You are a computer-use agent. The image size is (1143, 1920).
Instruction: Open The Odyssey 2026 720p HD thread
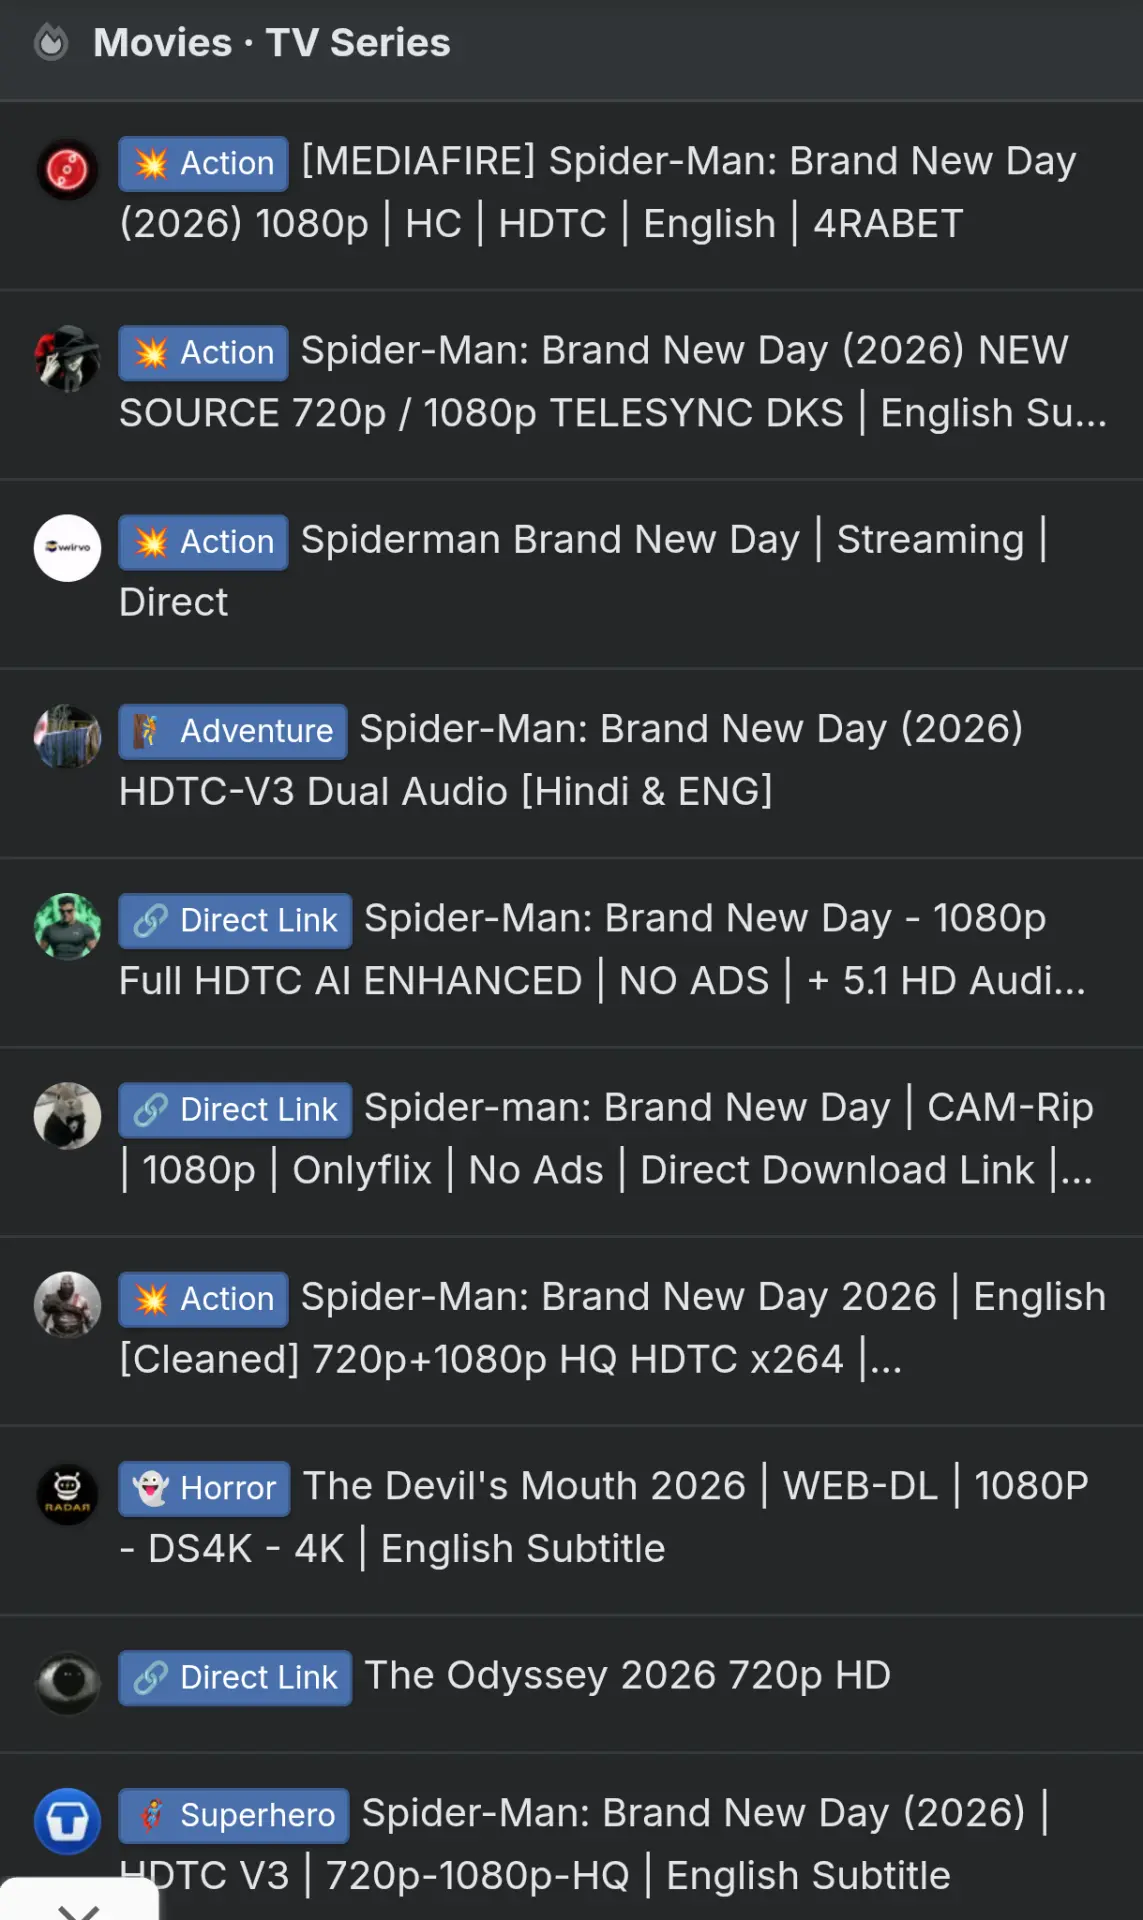tap(627, 1676)
